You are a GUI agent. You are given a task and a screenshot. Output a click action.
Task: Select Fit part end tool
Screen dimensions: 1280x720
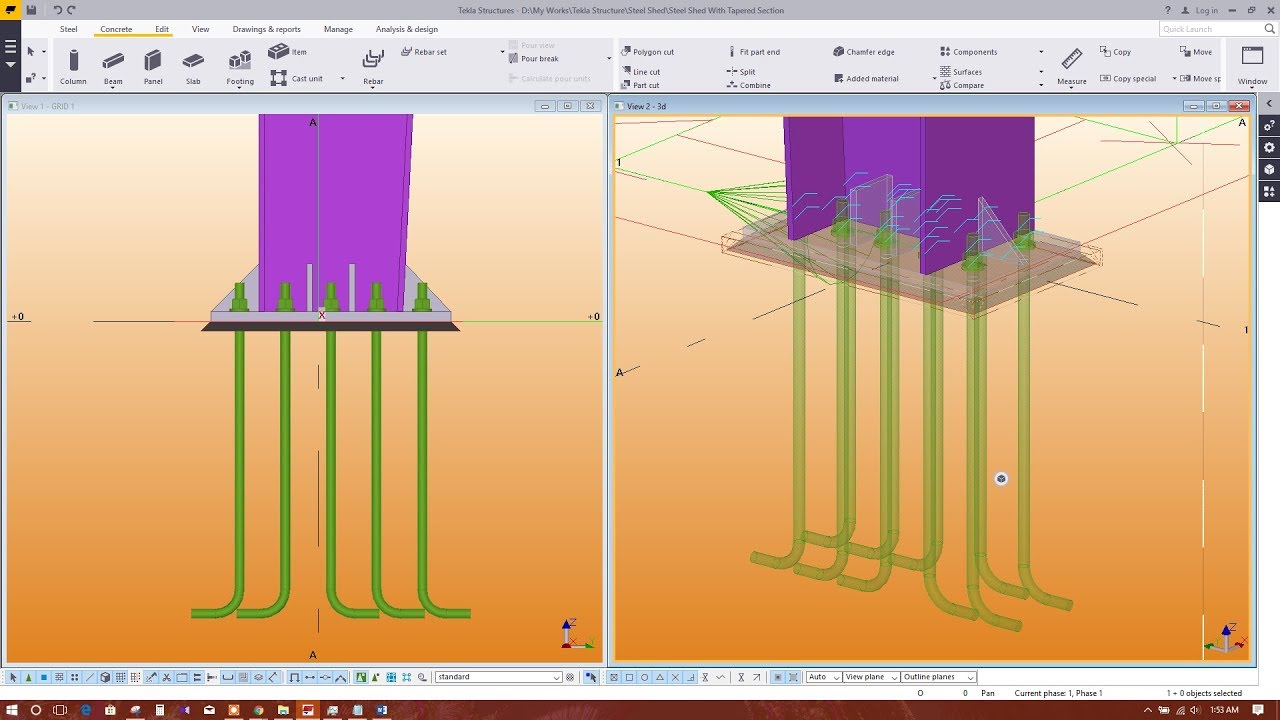pos(753,52)
